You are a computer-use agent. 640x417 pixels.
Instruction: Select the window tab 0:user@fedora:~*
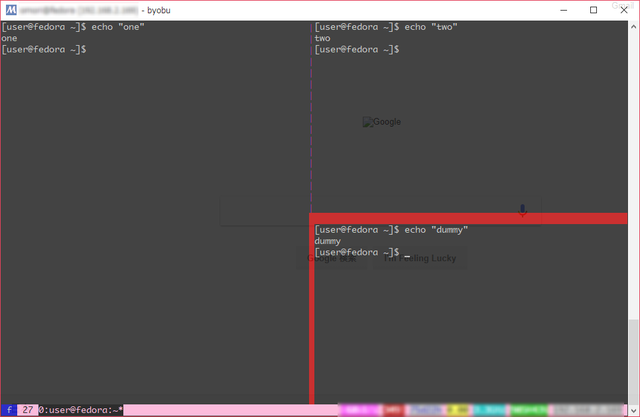(80, 410)
